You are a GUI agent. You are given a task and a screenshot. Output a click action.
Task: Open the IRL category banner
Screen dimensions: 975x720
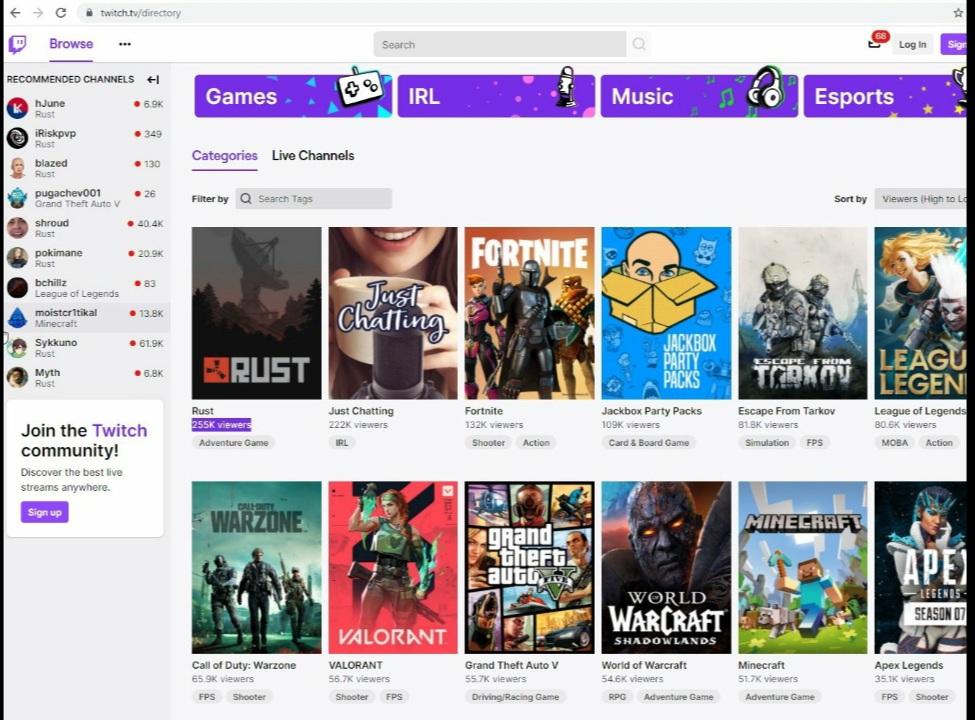(x=496, y=96)
